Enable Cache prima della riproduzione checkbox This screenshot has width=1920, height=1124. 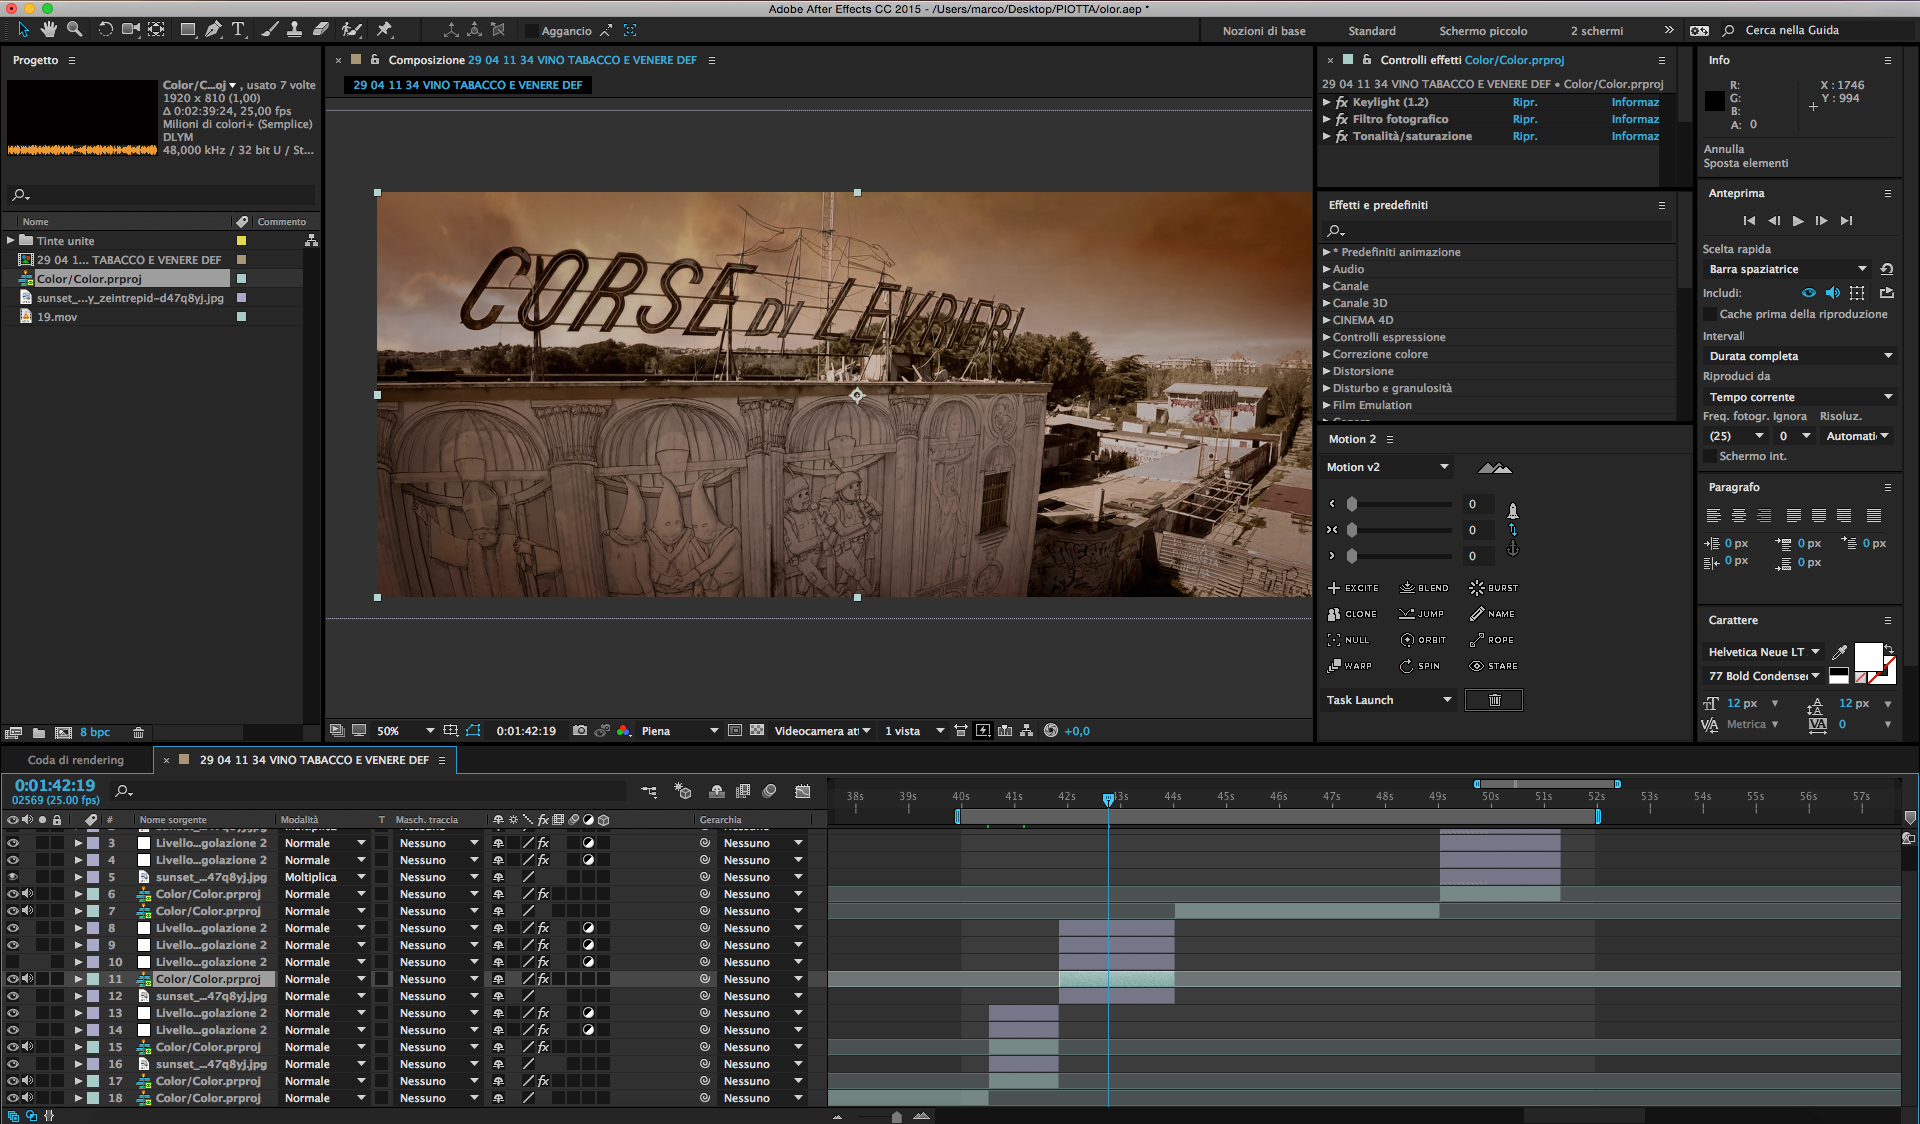1710,314
